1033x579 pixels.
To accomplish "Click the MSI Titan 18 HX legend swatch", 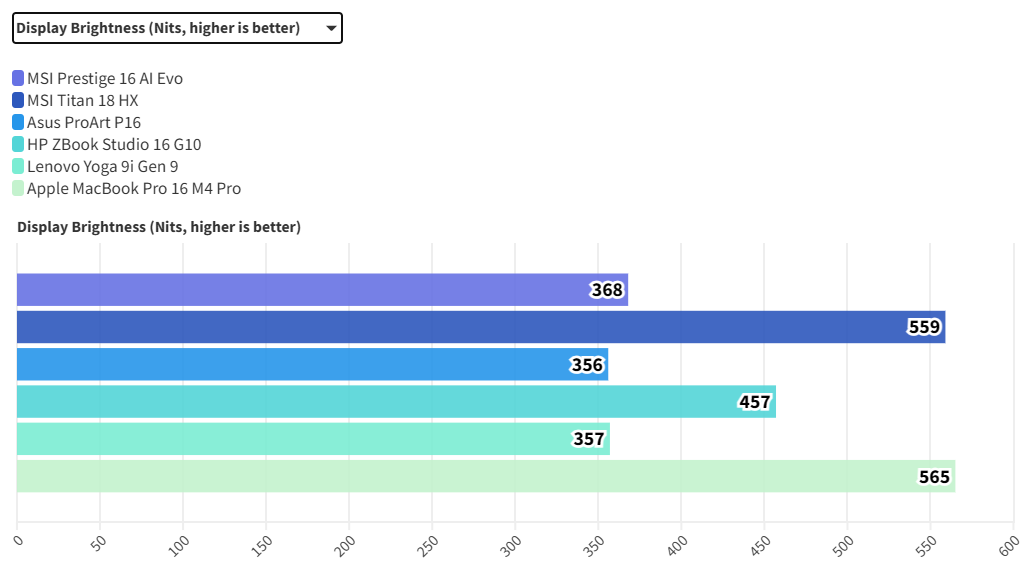I will coord(18,100).
